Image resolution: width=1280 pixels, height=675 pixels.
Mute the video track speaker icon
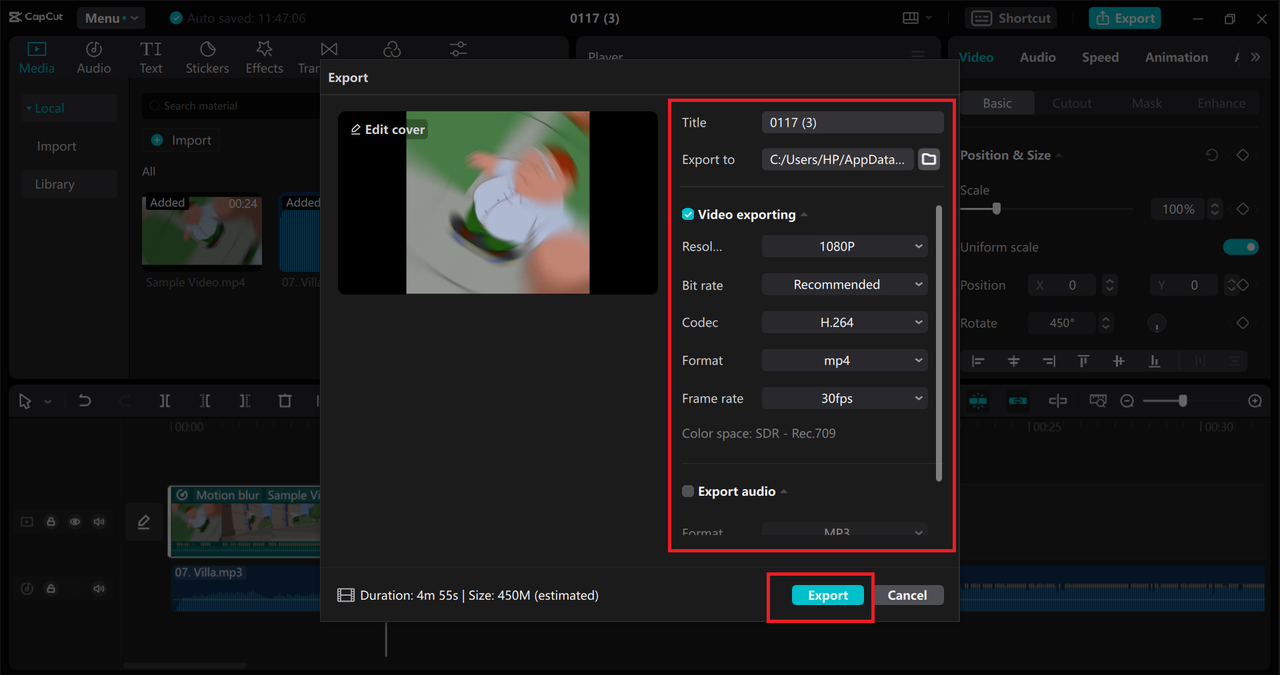[x=99, y=522]
